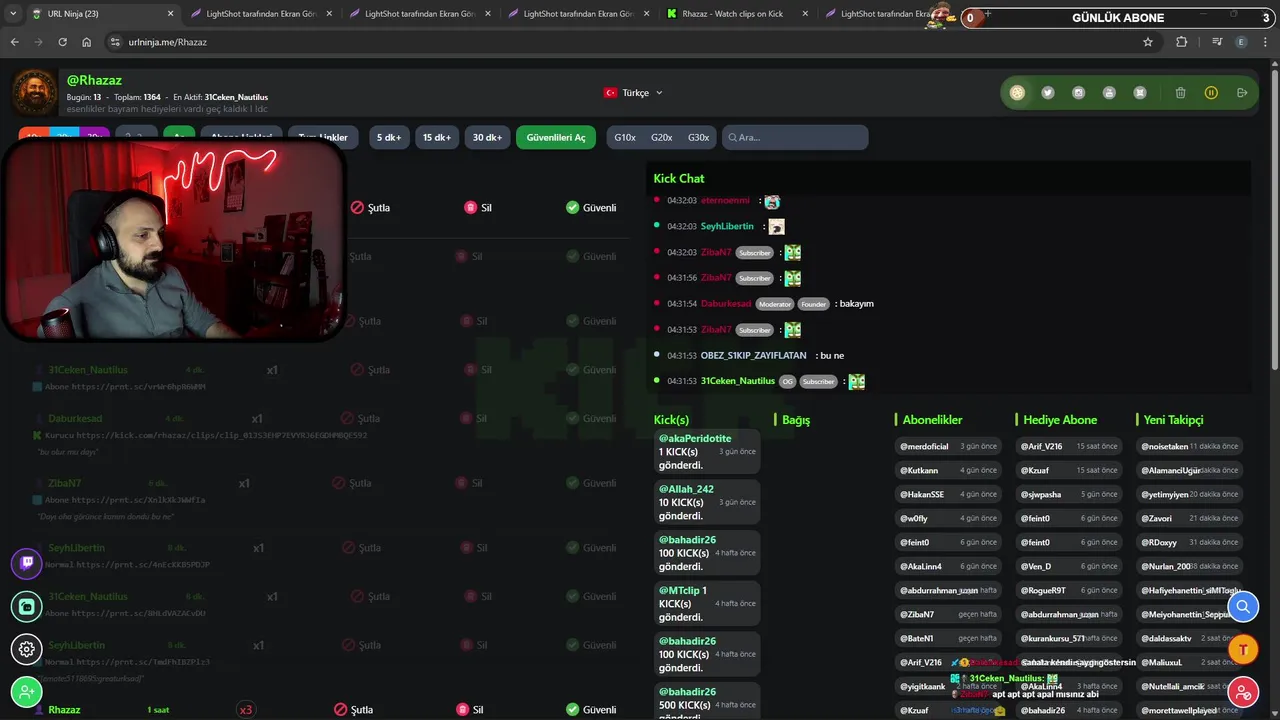Click the site info icon beside the URL

pos(115,42)
